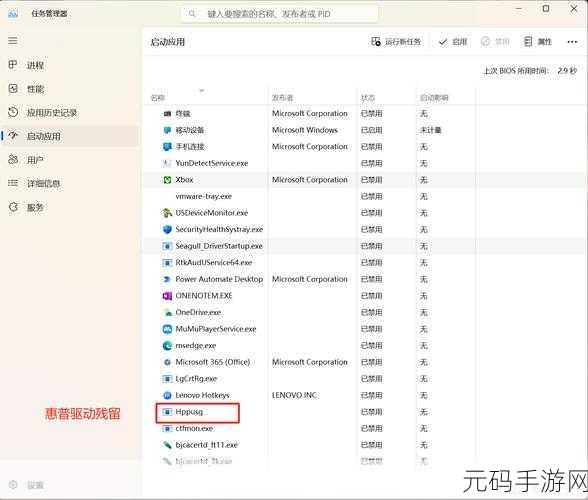The image size is (588, 500).
Task: Click the 移动设备 row icon
Action: 167,130
